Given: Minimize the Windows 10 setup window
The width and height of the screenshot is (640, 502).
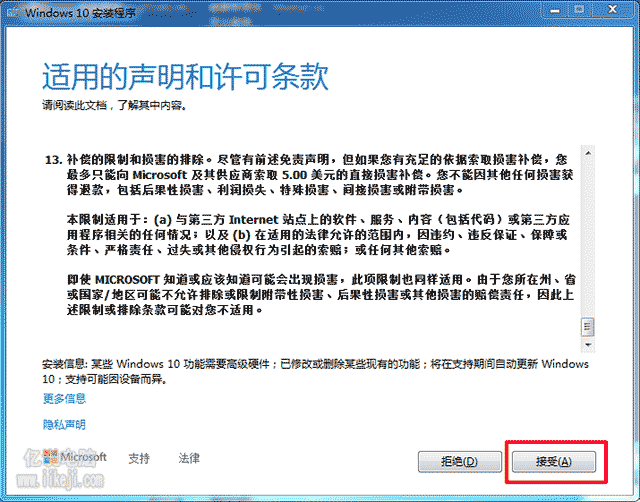Looking at the screenshot, I should (555, 10).
